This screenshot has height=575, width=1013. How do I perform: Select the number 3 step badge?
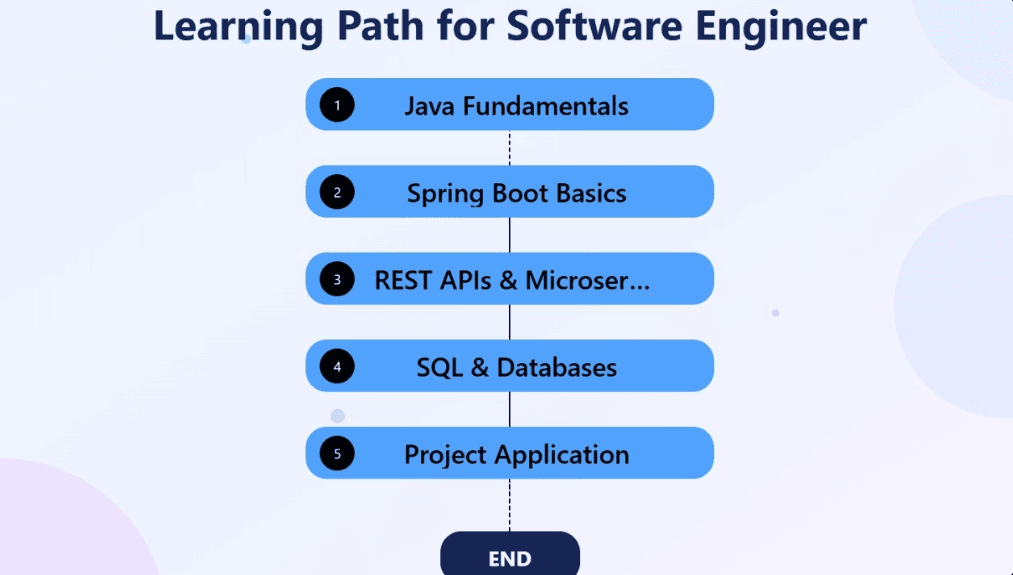click(337, 279)
